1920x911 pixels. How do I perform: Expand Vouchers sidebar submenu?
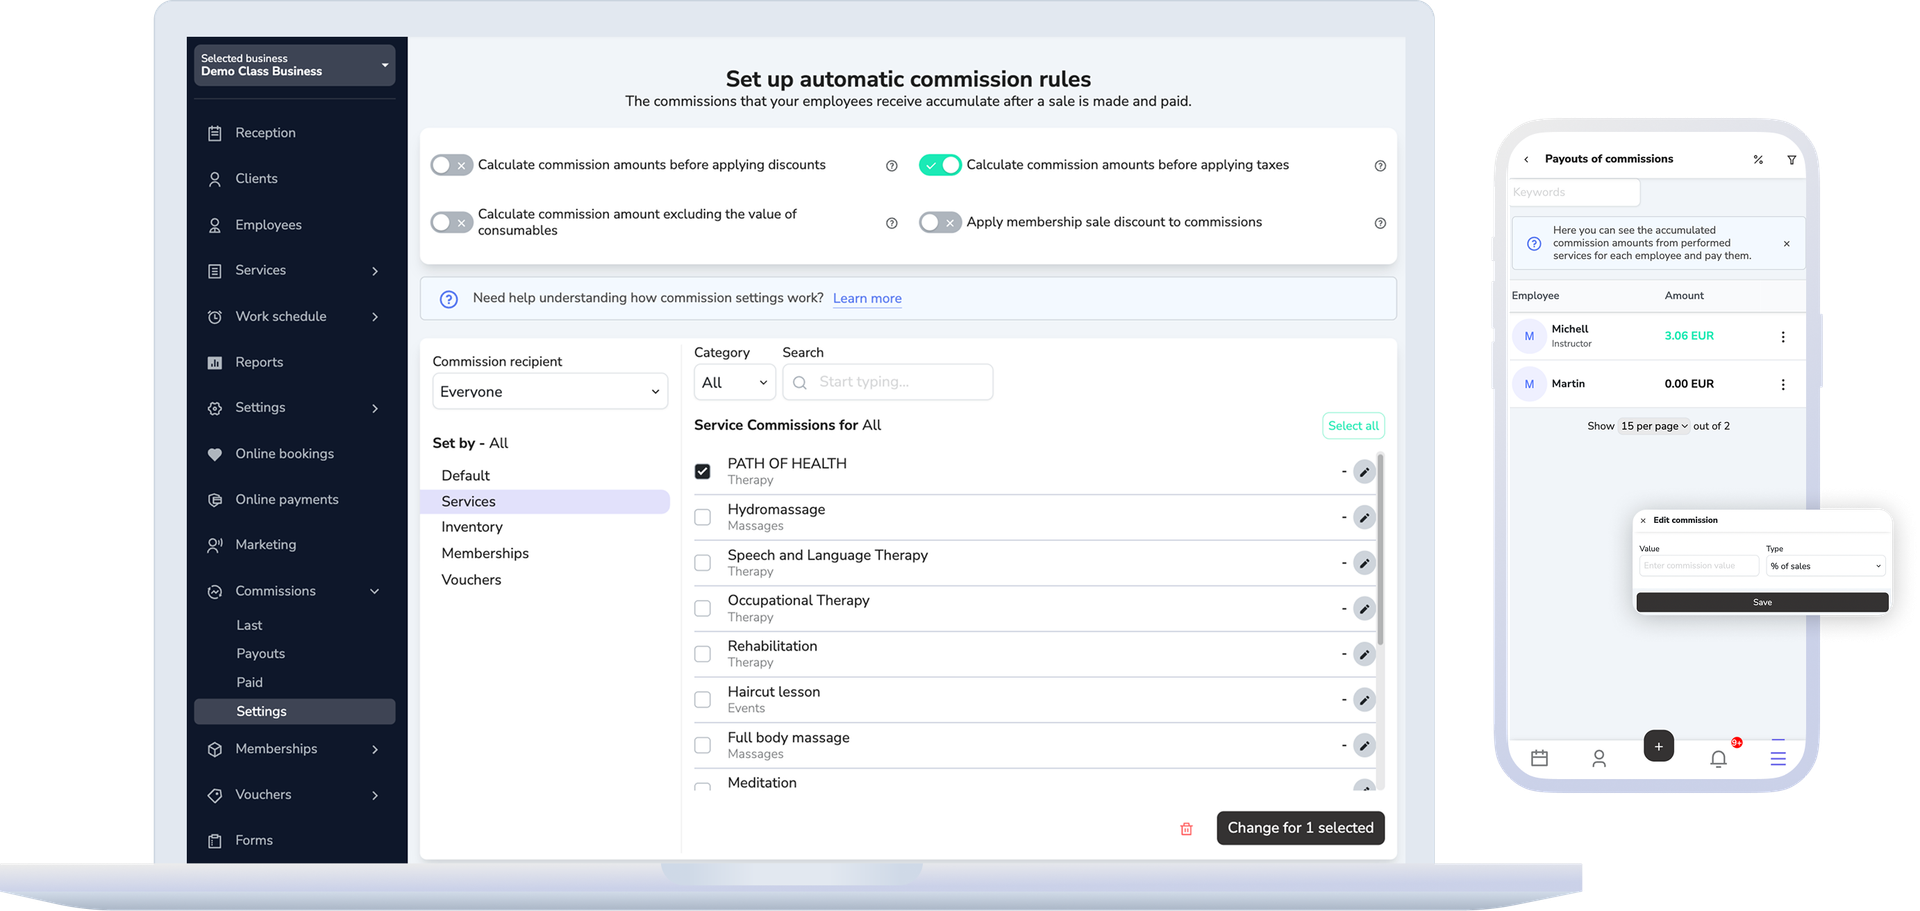coord(375,796)
